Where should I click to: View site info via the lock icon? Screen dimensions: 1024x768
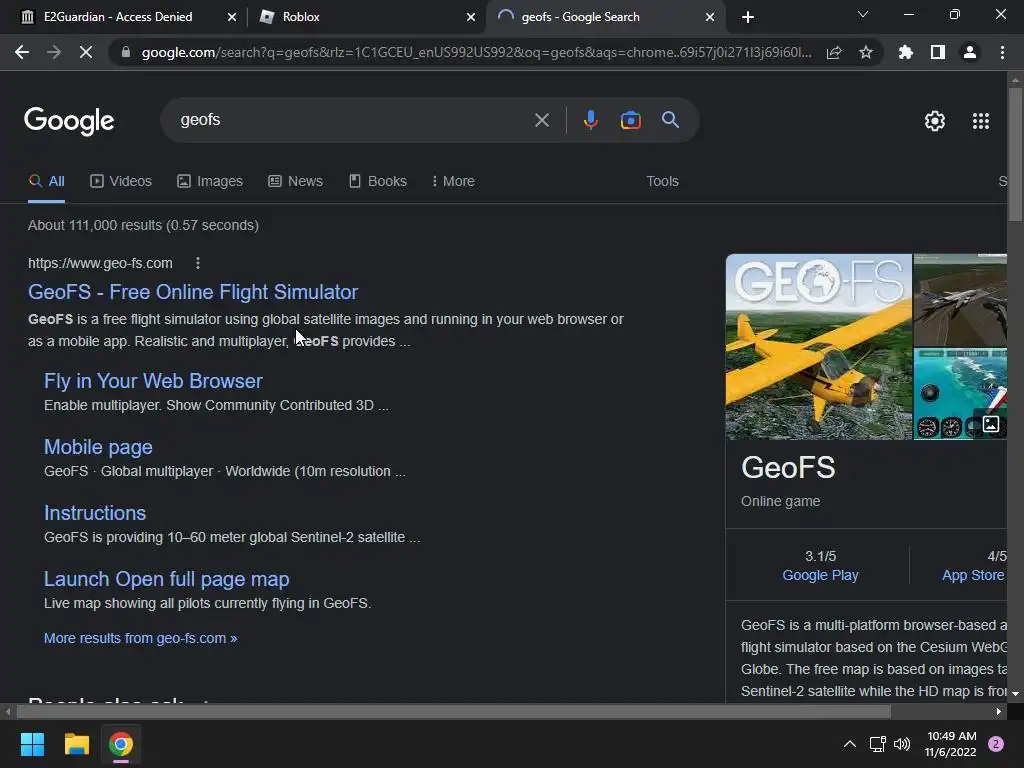[x=126, y=52]
